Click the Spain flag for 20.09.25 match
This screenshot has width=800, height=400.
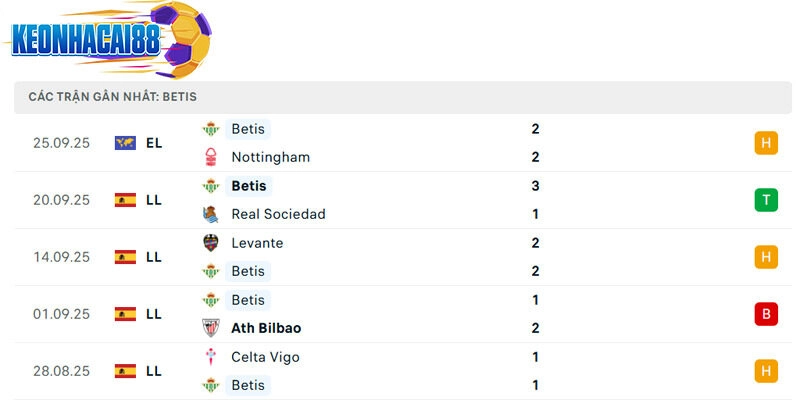(x=125, y=200)
